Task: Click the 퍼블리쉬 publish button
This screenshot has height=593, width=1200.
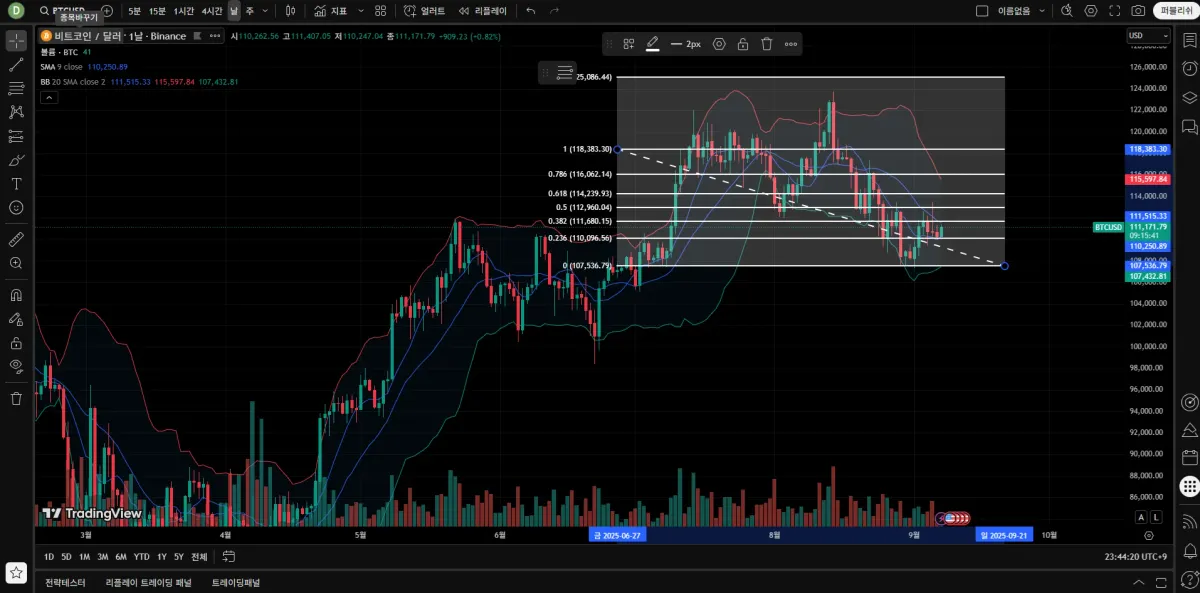Action: click(1174, 10)
